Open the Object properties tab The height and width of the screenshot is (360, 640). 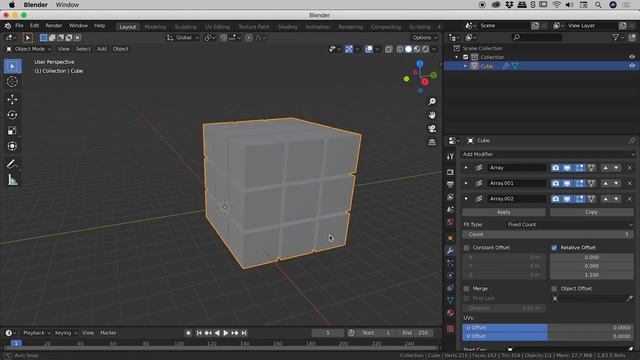(450, 238)
